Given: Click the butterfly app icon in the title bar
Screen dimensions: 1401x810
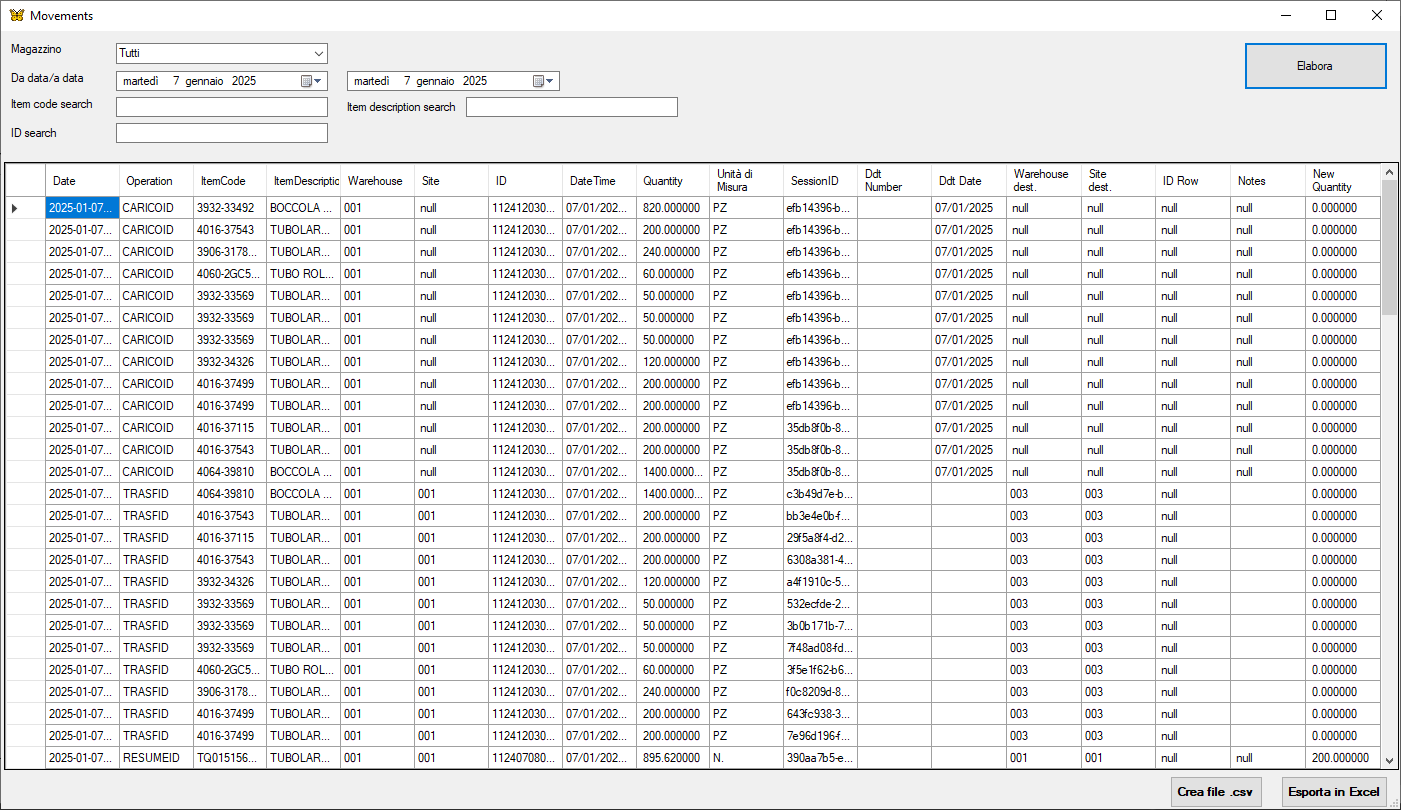Looking at the screenshot, I should [x=16, y=15].
